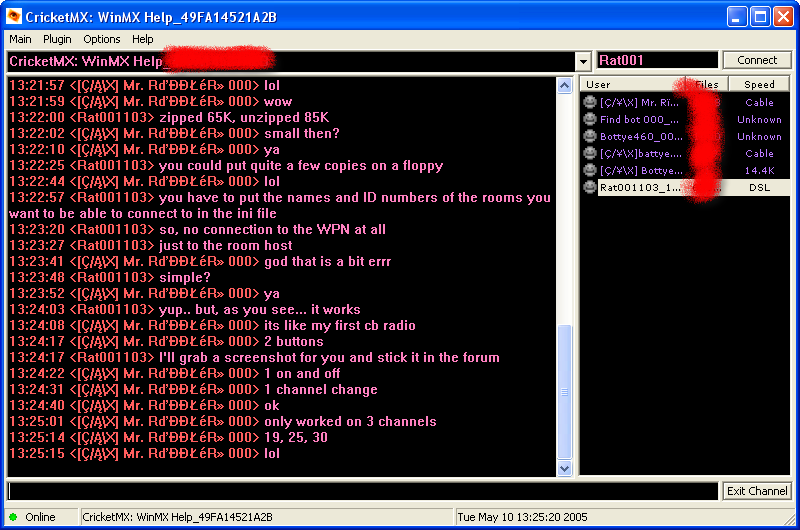Sort user list by User column

pos(632,84)
